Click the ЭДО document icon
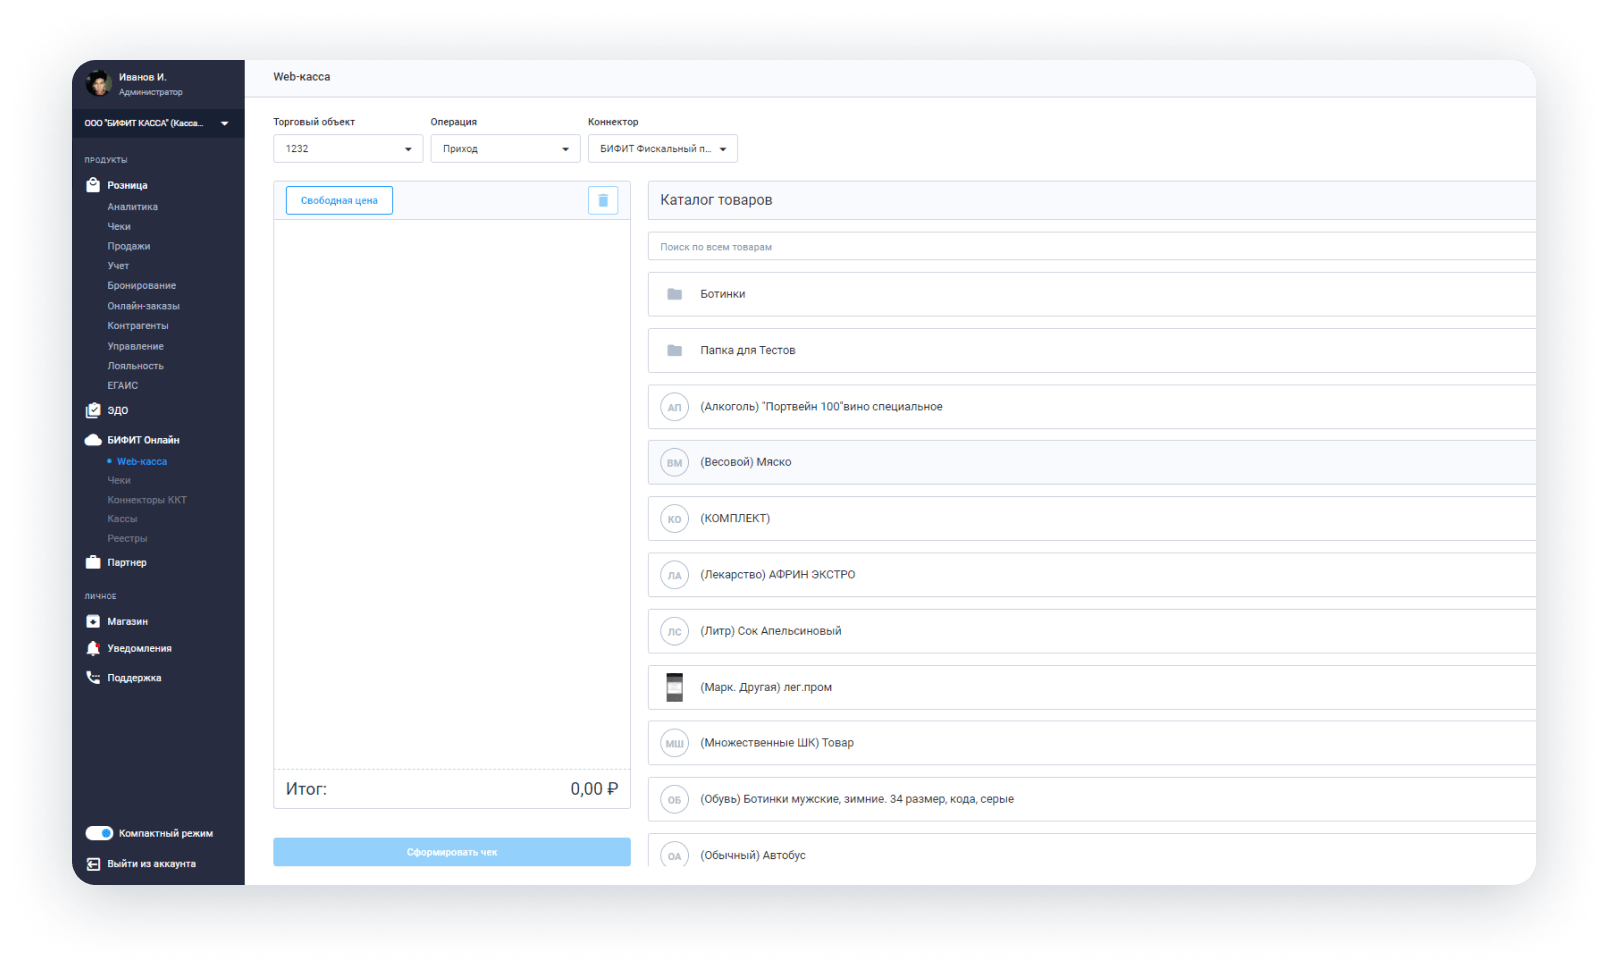Image resolution: width=1608 pixels, height=969 pixels. [93, 410]
